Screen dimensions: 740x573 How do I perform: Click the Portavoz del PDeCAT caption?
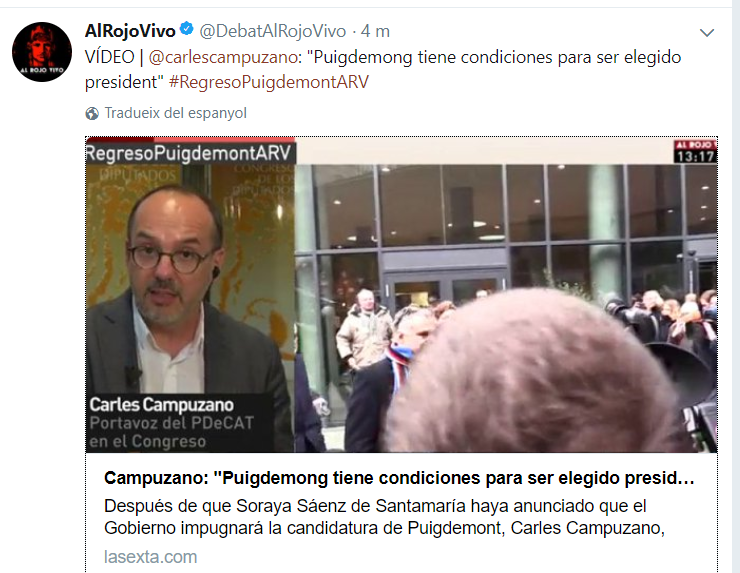coord(172,432)
